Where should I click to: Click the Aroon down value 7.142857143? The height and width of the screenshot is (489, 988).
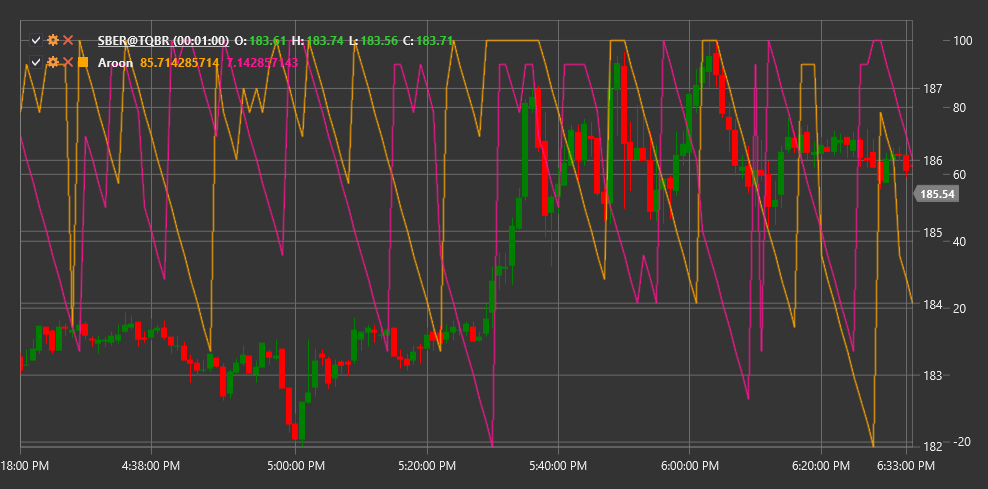(261, 63)
